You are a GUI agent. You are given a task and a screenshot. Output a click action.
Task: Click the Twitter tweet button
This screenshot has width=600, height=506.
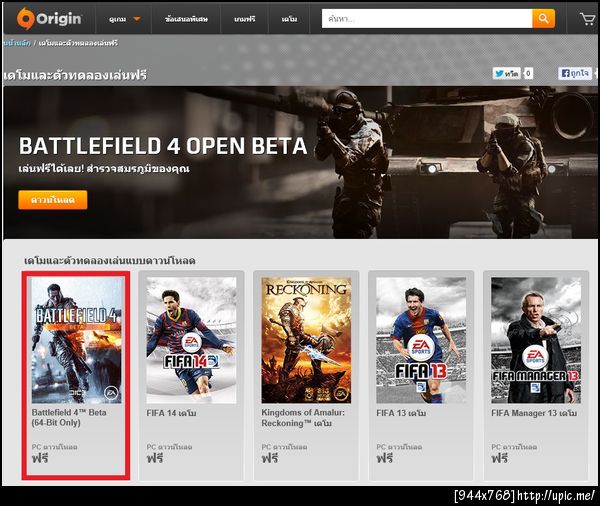tap(507, 73)
